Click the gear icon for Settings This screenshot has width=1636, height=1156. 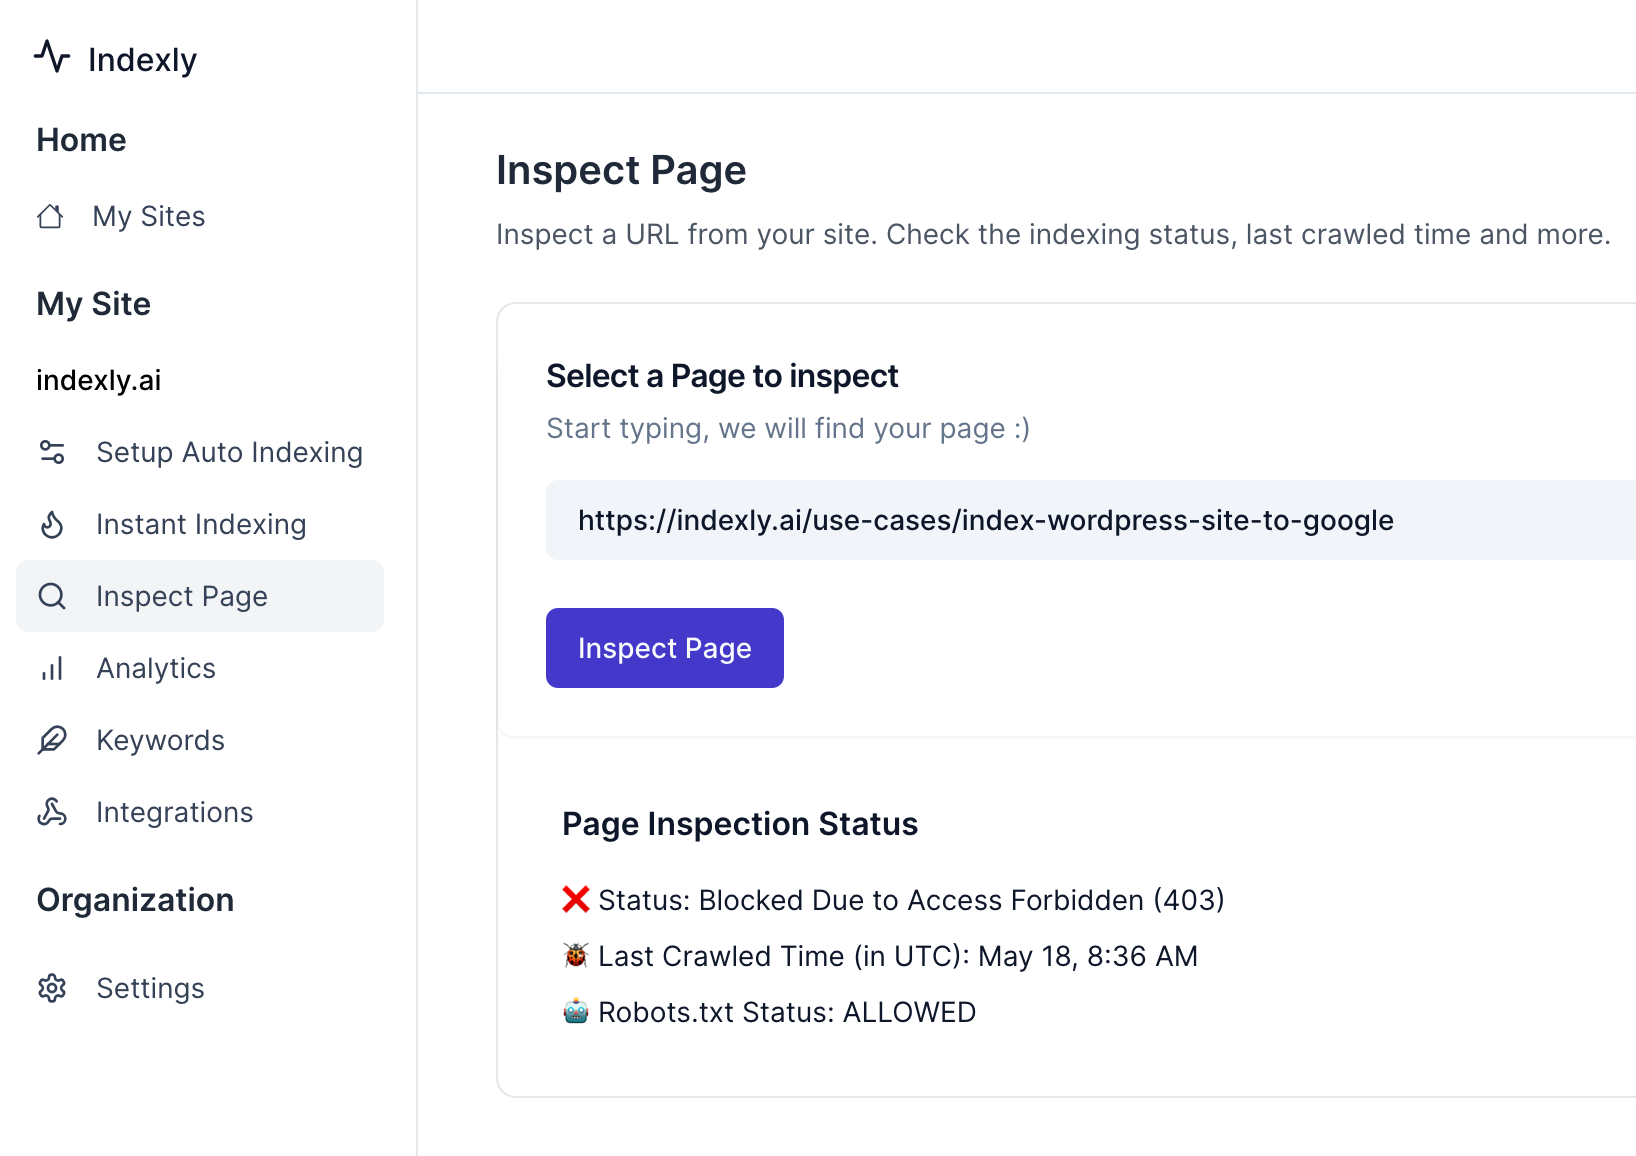(x=52, y=988)
